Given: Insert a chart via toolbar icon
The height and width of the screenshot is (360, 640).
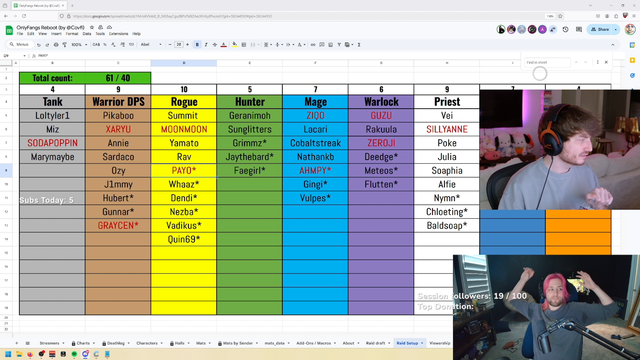Looking at the screenshot, I should click(330, 44).
